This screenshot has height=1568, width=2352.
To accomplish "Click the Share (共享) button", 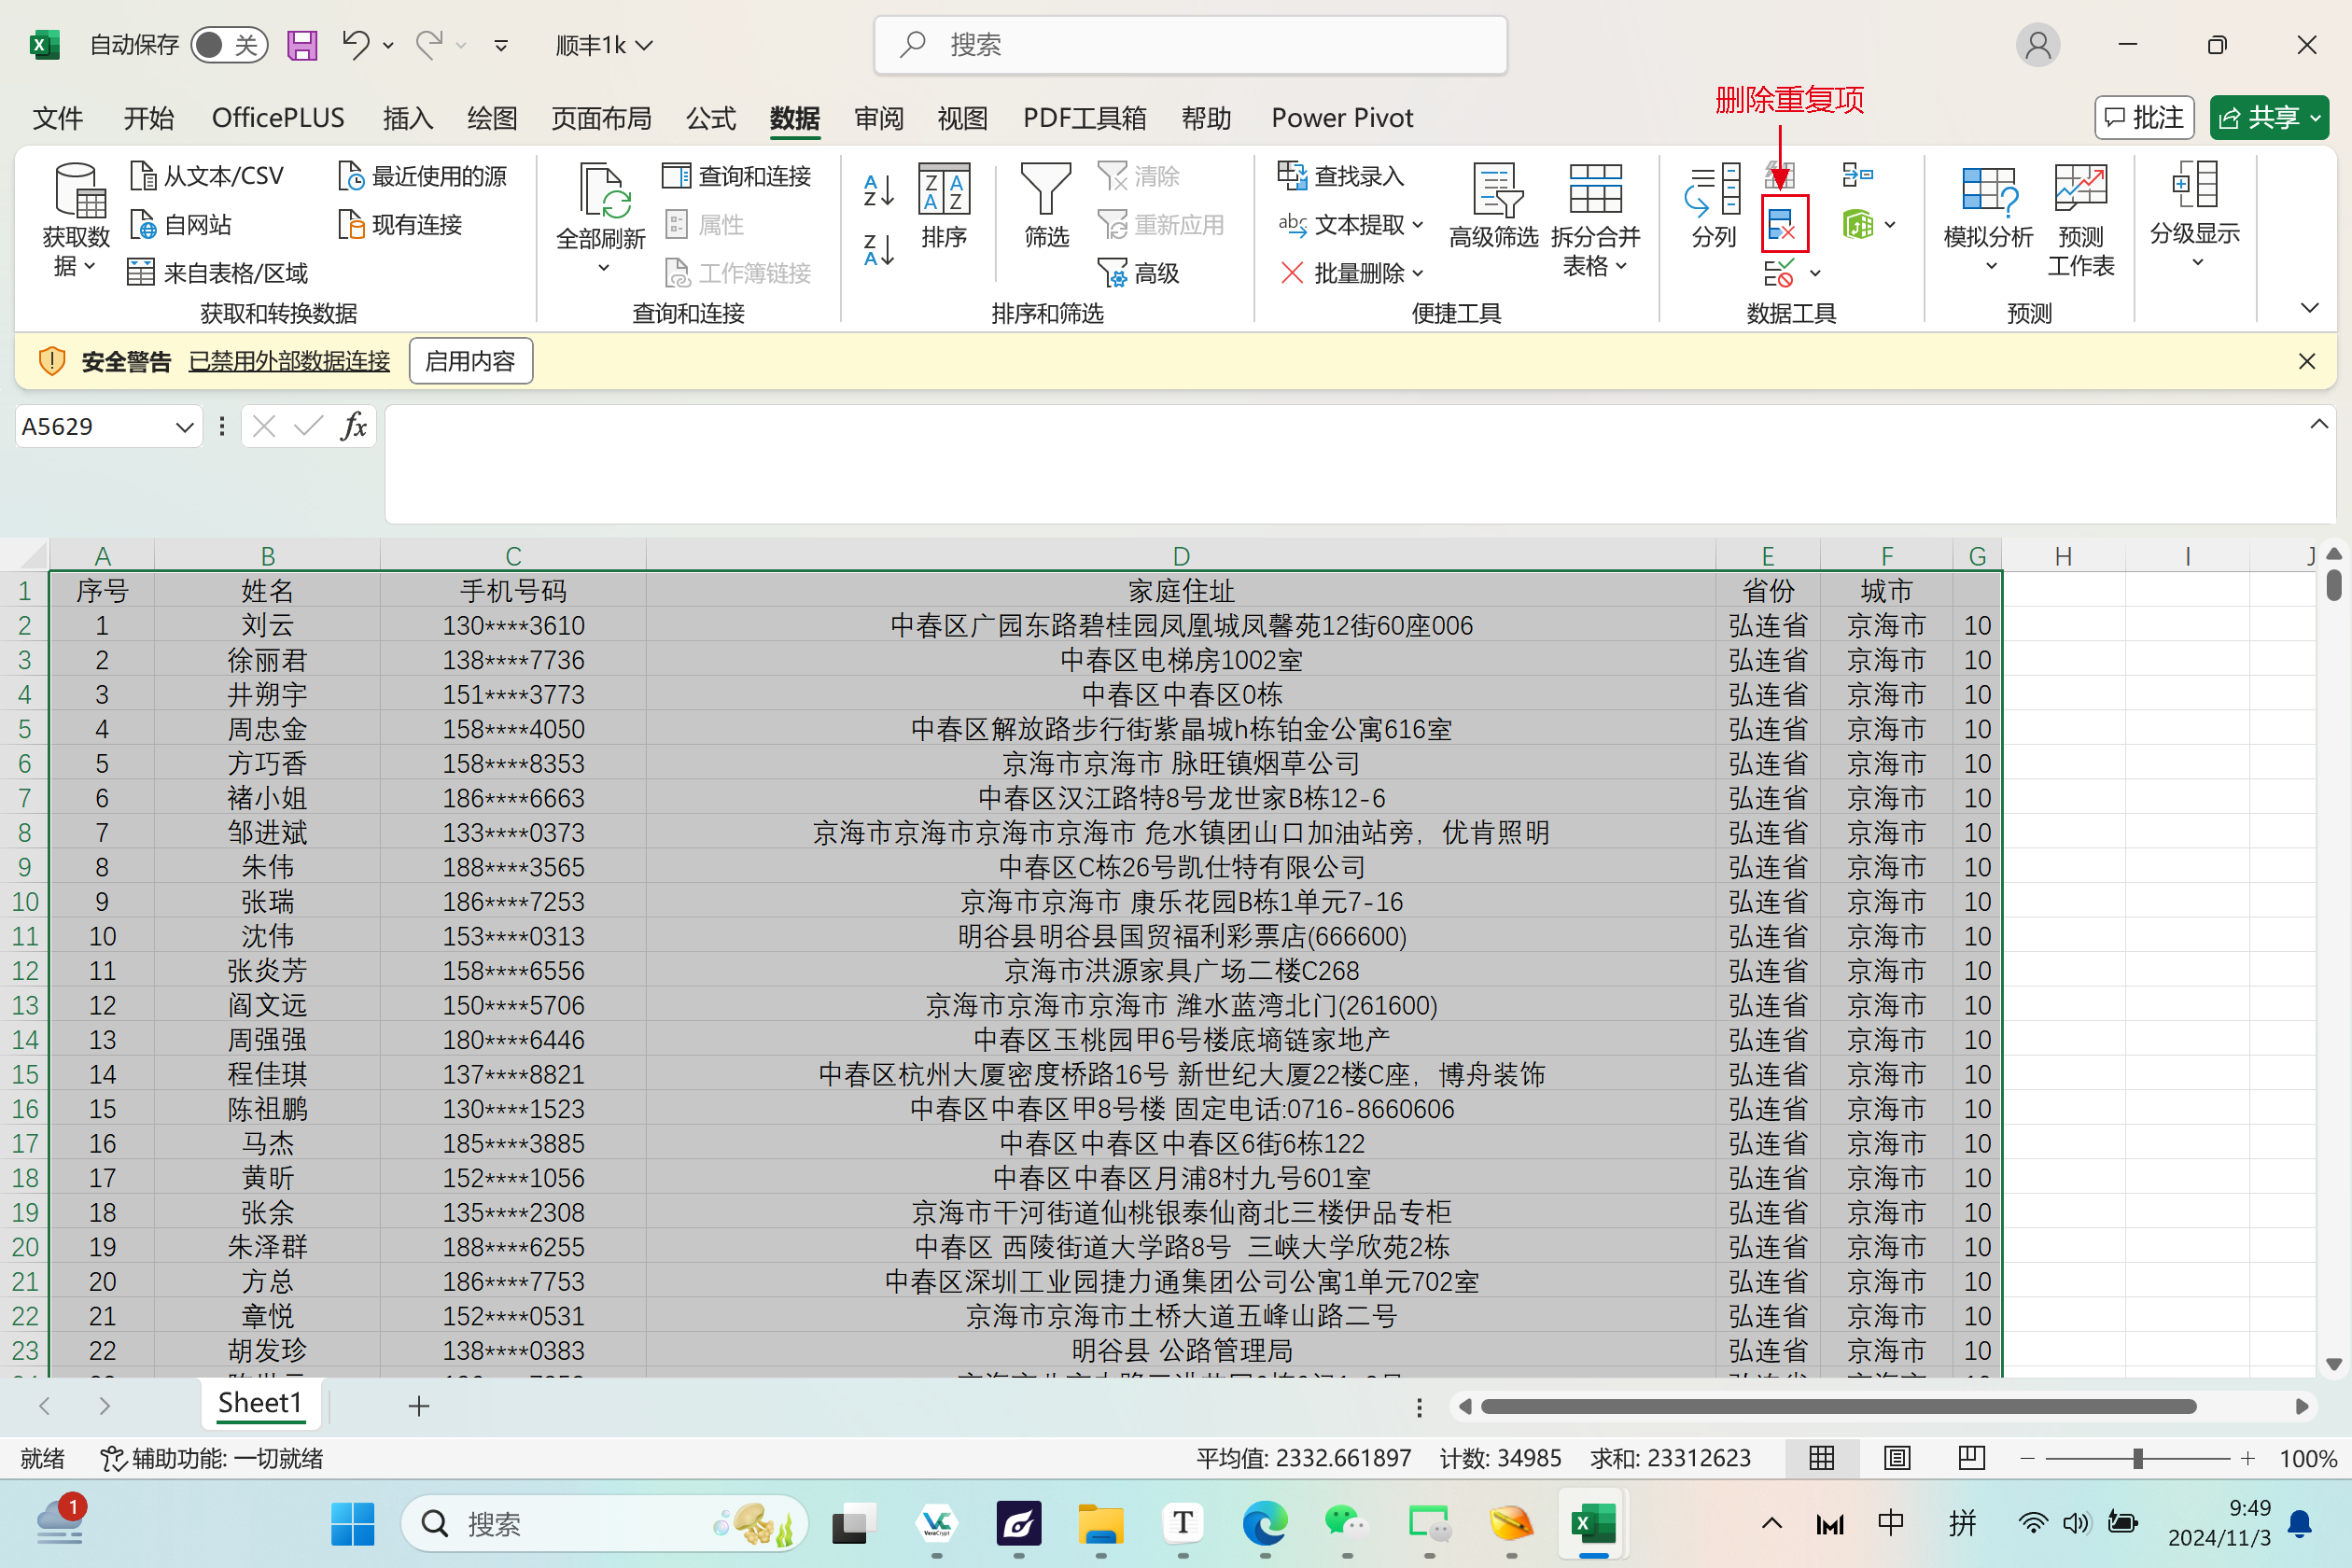I will click(x=2269, y=118).
